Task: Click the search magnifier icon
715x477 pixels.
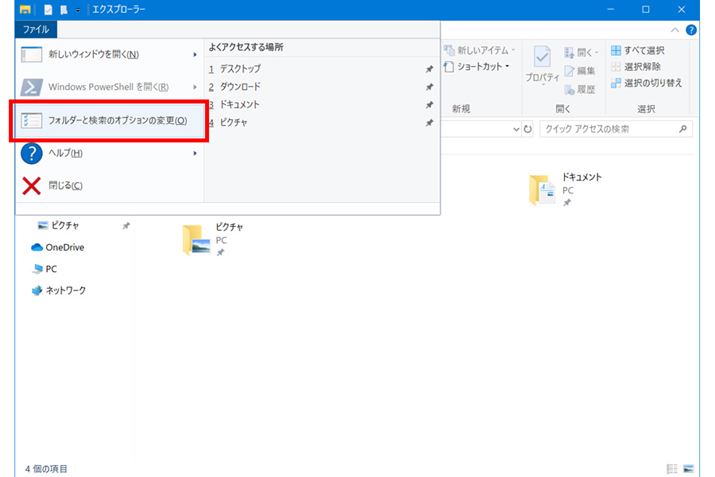Action: click(x=683, y=129)
